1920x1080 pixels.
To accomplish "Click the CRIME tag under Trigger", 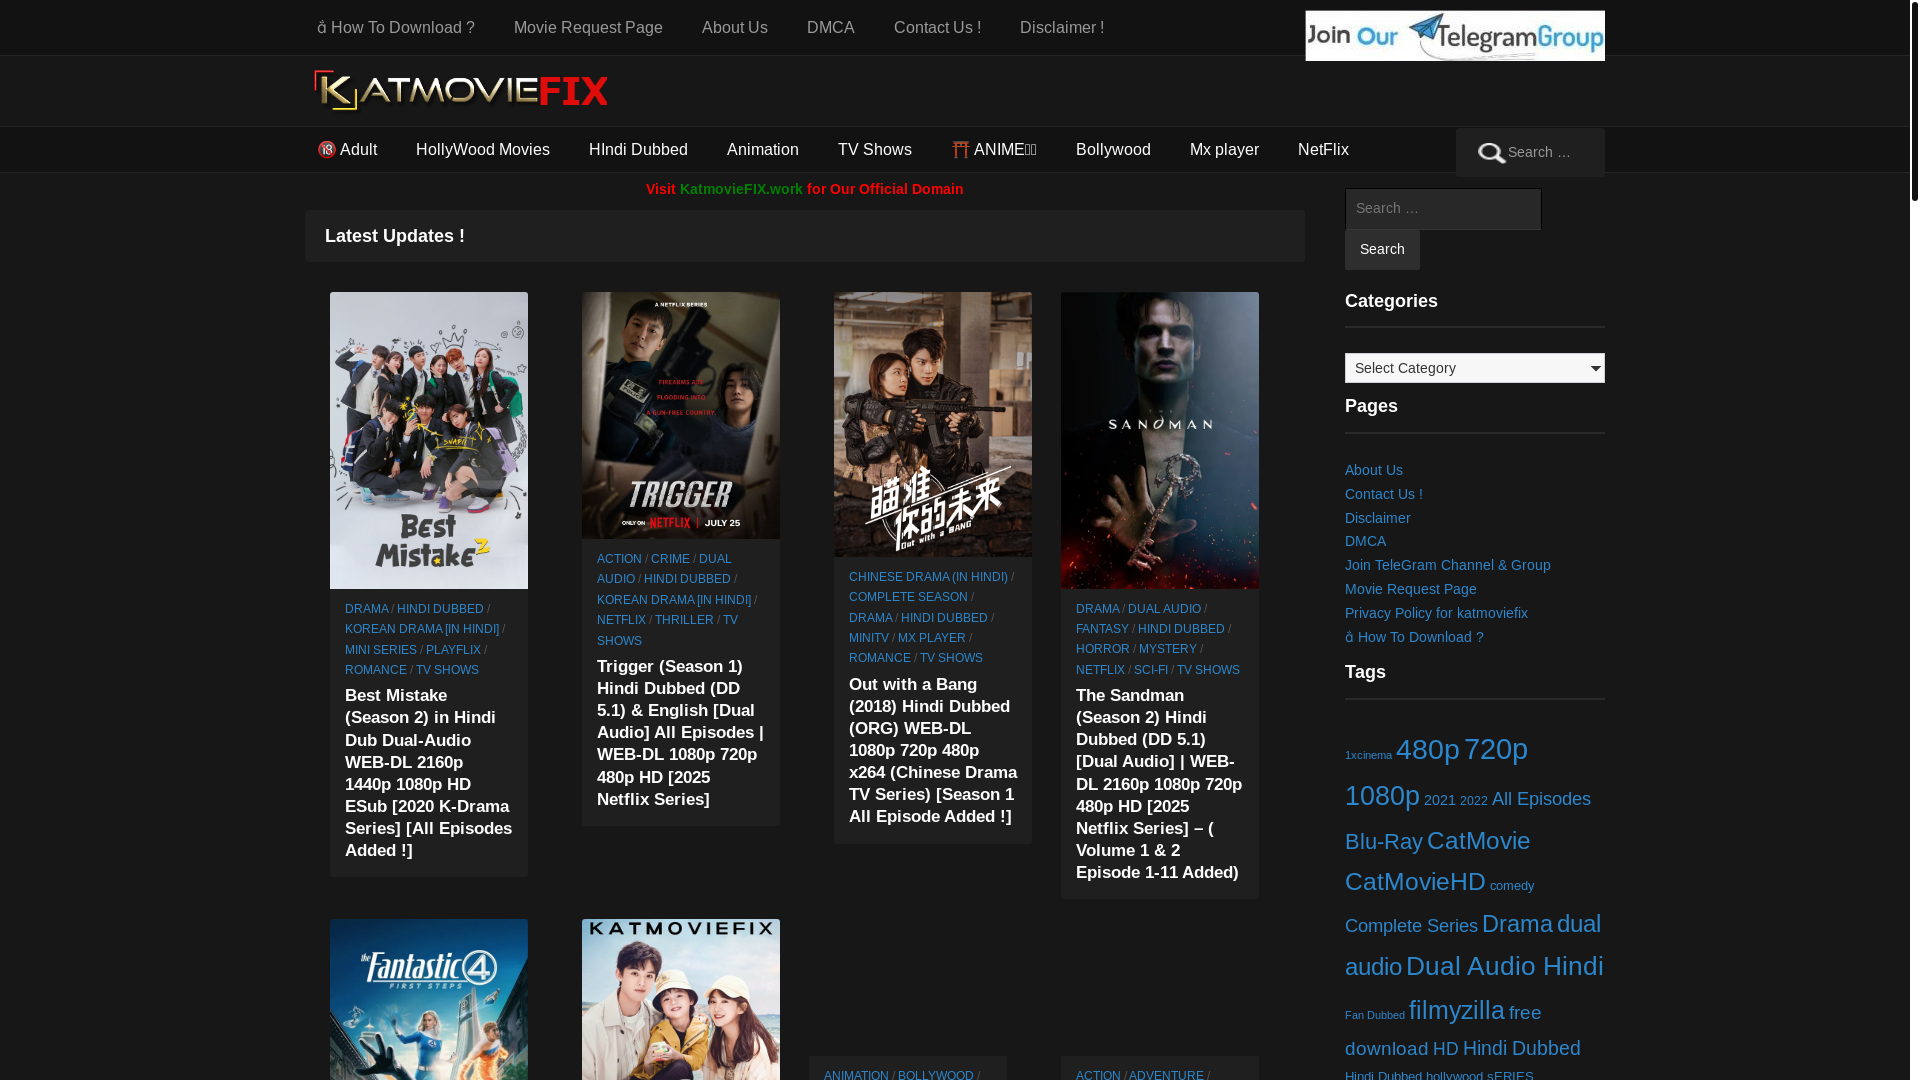I will [x=670, y=559].
